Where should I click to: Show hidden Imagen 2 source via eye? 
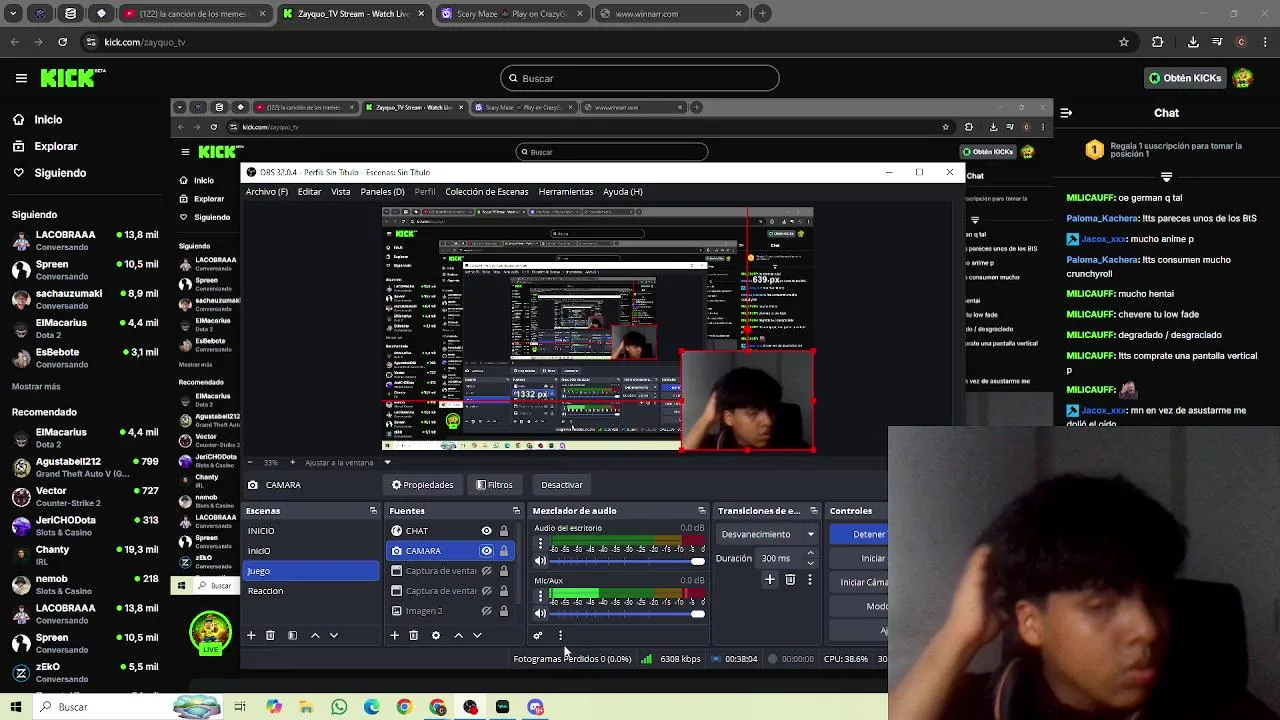click(486, 611)
